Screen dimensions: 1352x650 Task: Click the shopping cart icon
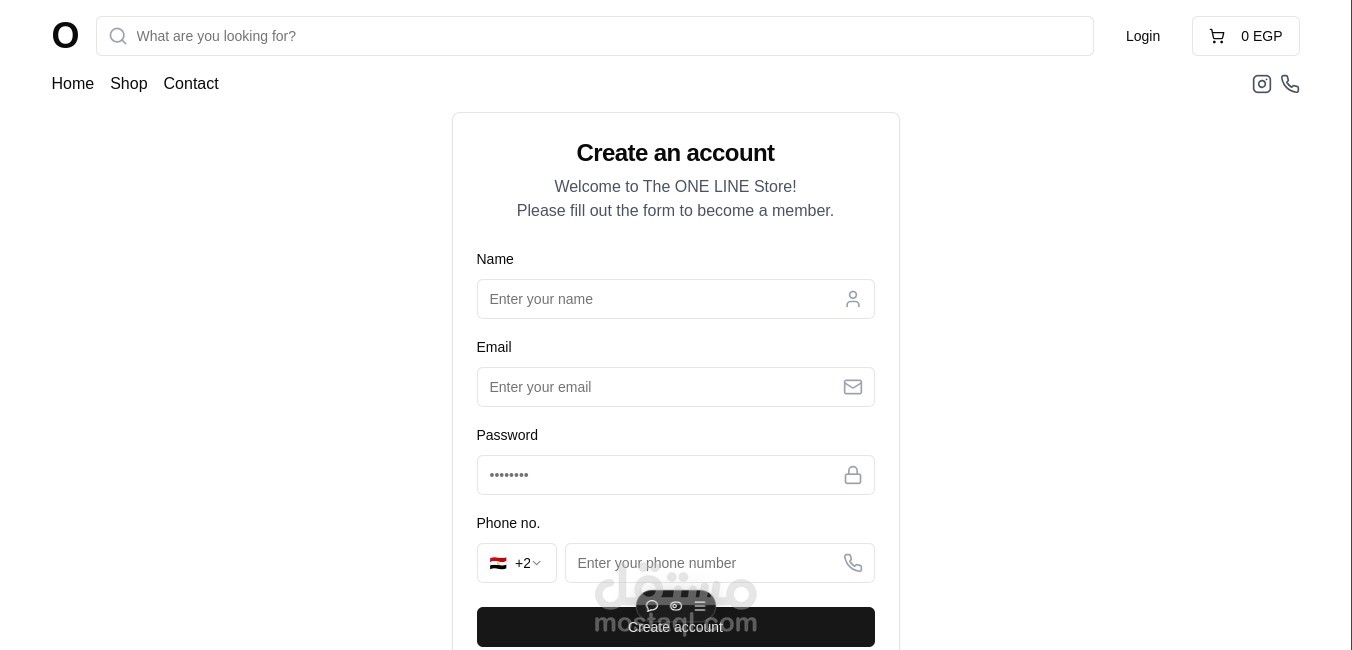(x=1217, y=36)
